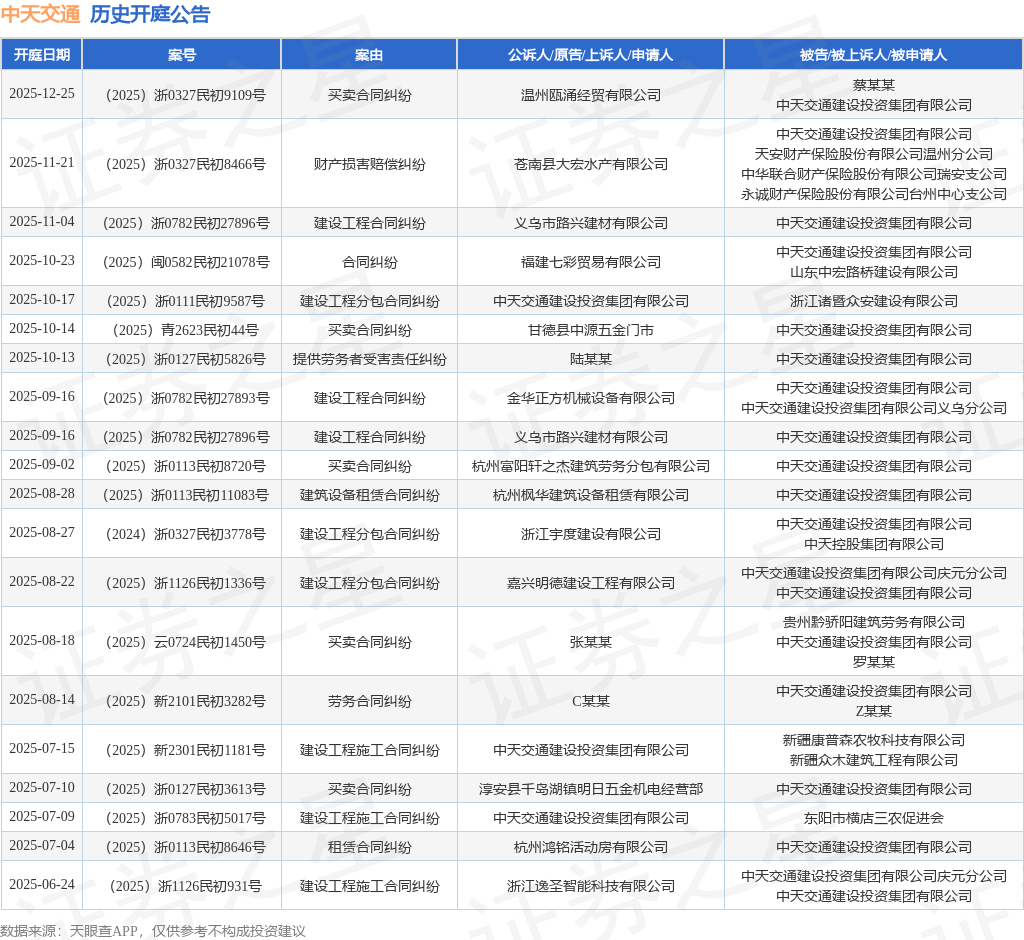Click date cell 2025-11-04

pos(42,221)
